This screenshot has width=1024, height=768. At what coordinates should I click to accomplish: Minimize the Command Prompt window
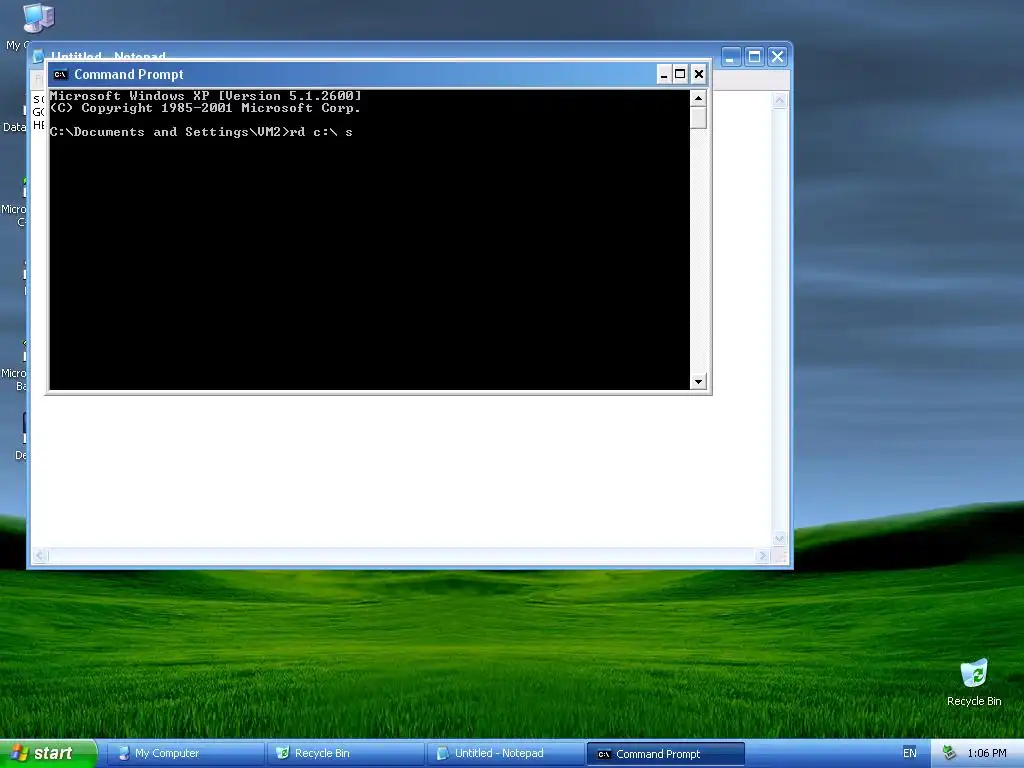(x=664, y=74)
